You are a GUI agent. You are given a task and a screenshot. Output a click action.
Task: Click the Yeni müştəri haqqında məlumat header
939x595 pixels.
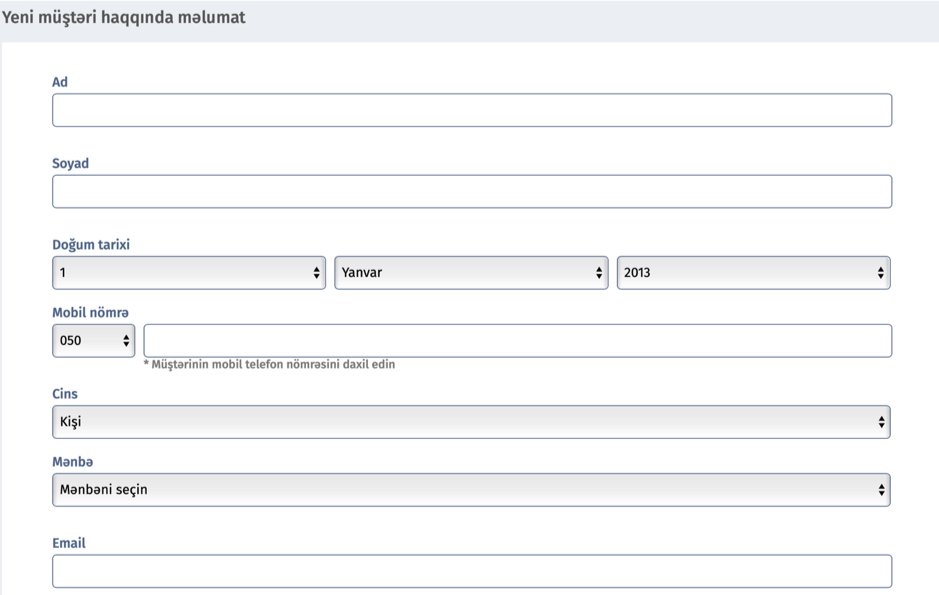click(123, 17)
